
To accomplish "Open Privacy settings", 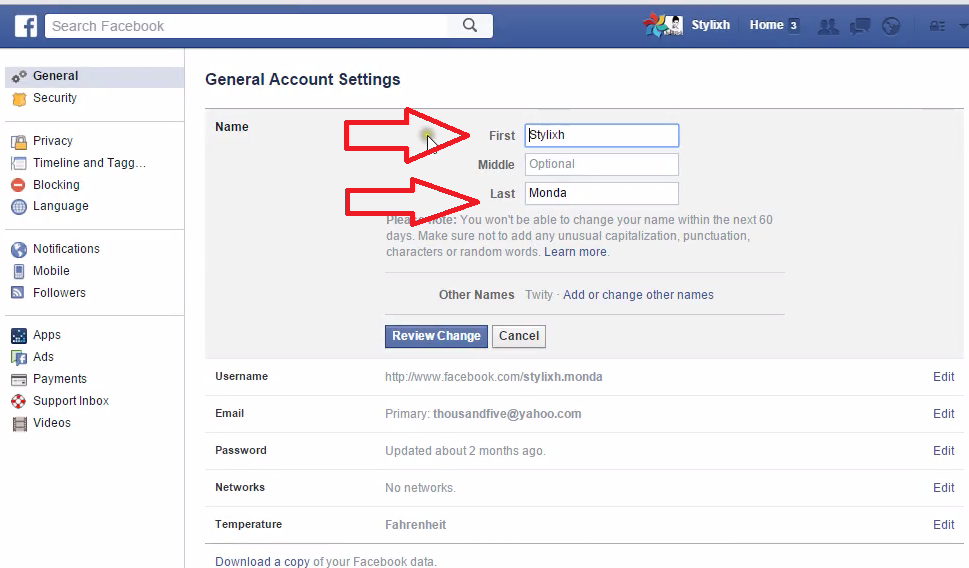I will [53, 140].
